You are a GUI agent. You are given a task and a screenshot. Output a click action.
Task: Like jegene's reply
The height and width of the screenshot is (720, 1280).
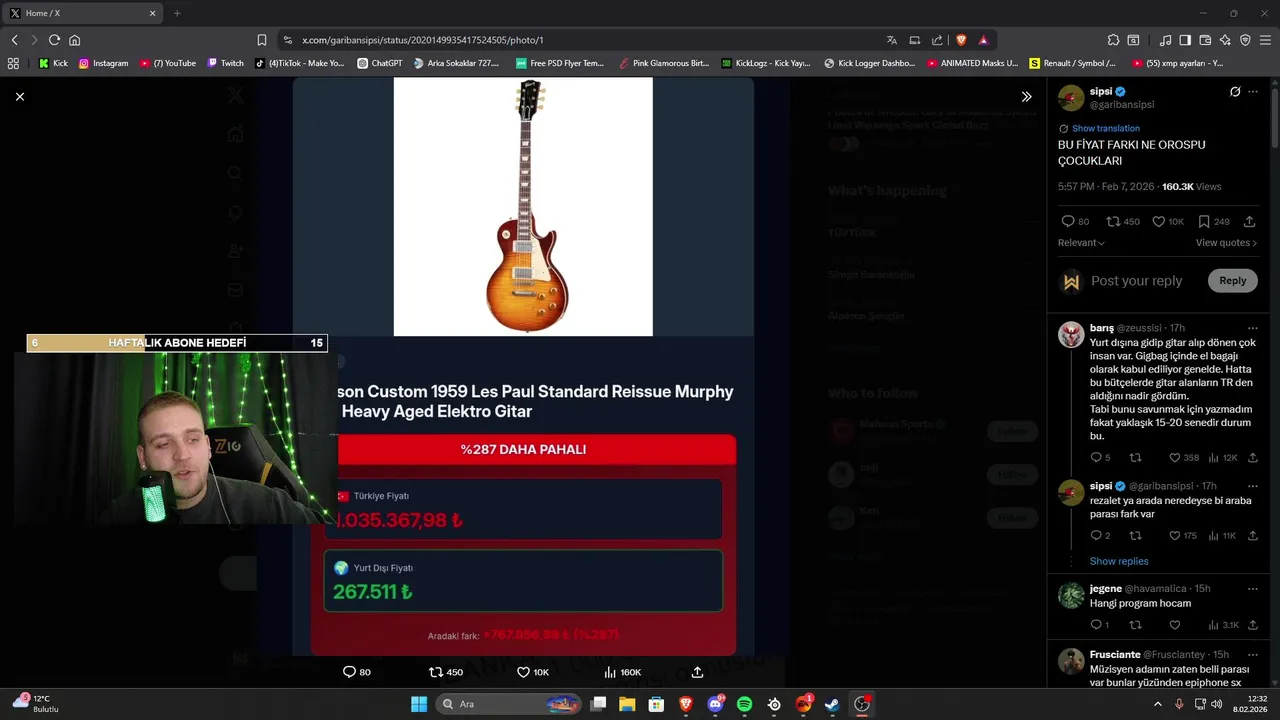click(x=1174, y=625)
